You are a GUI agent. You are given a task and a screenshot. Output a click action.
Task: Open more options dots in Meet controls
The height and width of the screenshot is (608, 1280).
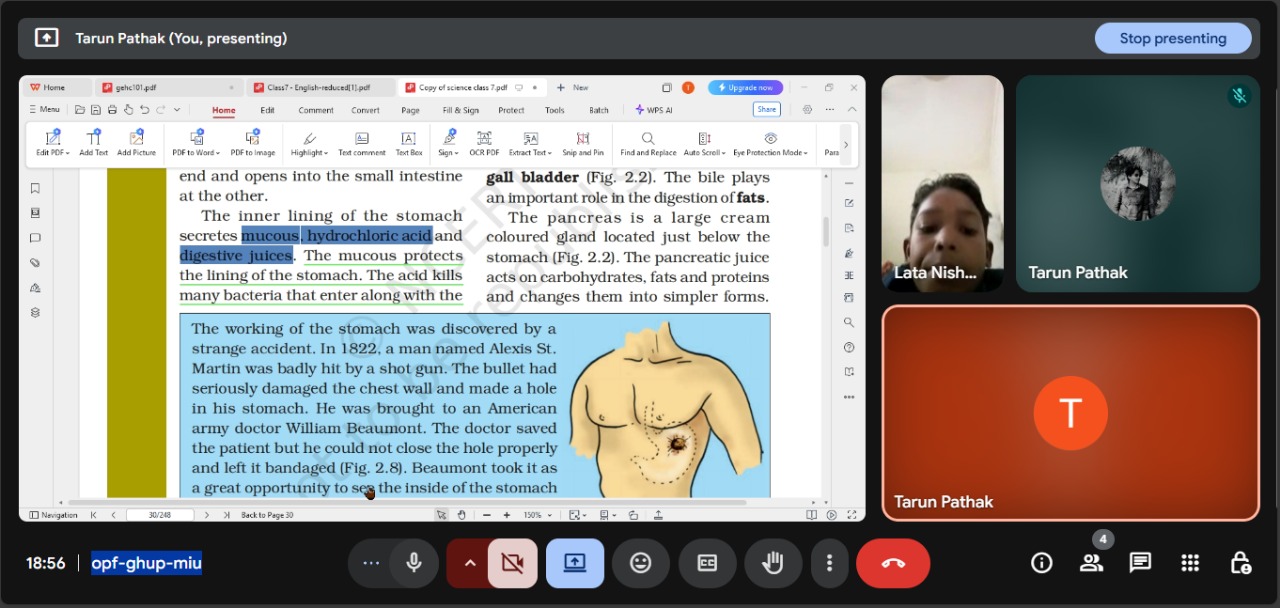[x=829, y=563]
